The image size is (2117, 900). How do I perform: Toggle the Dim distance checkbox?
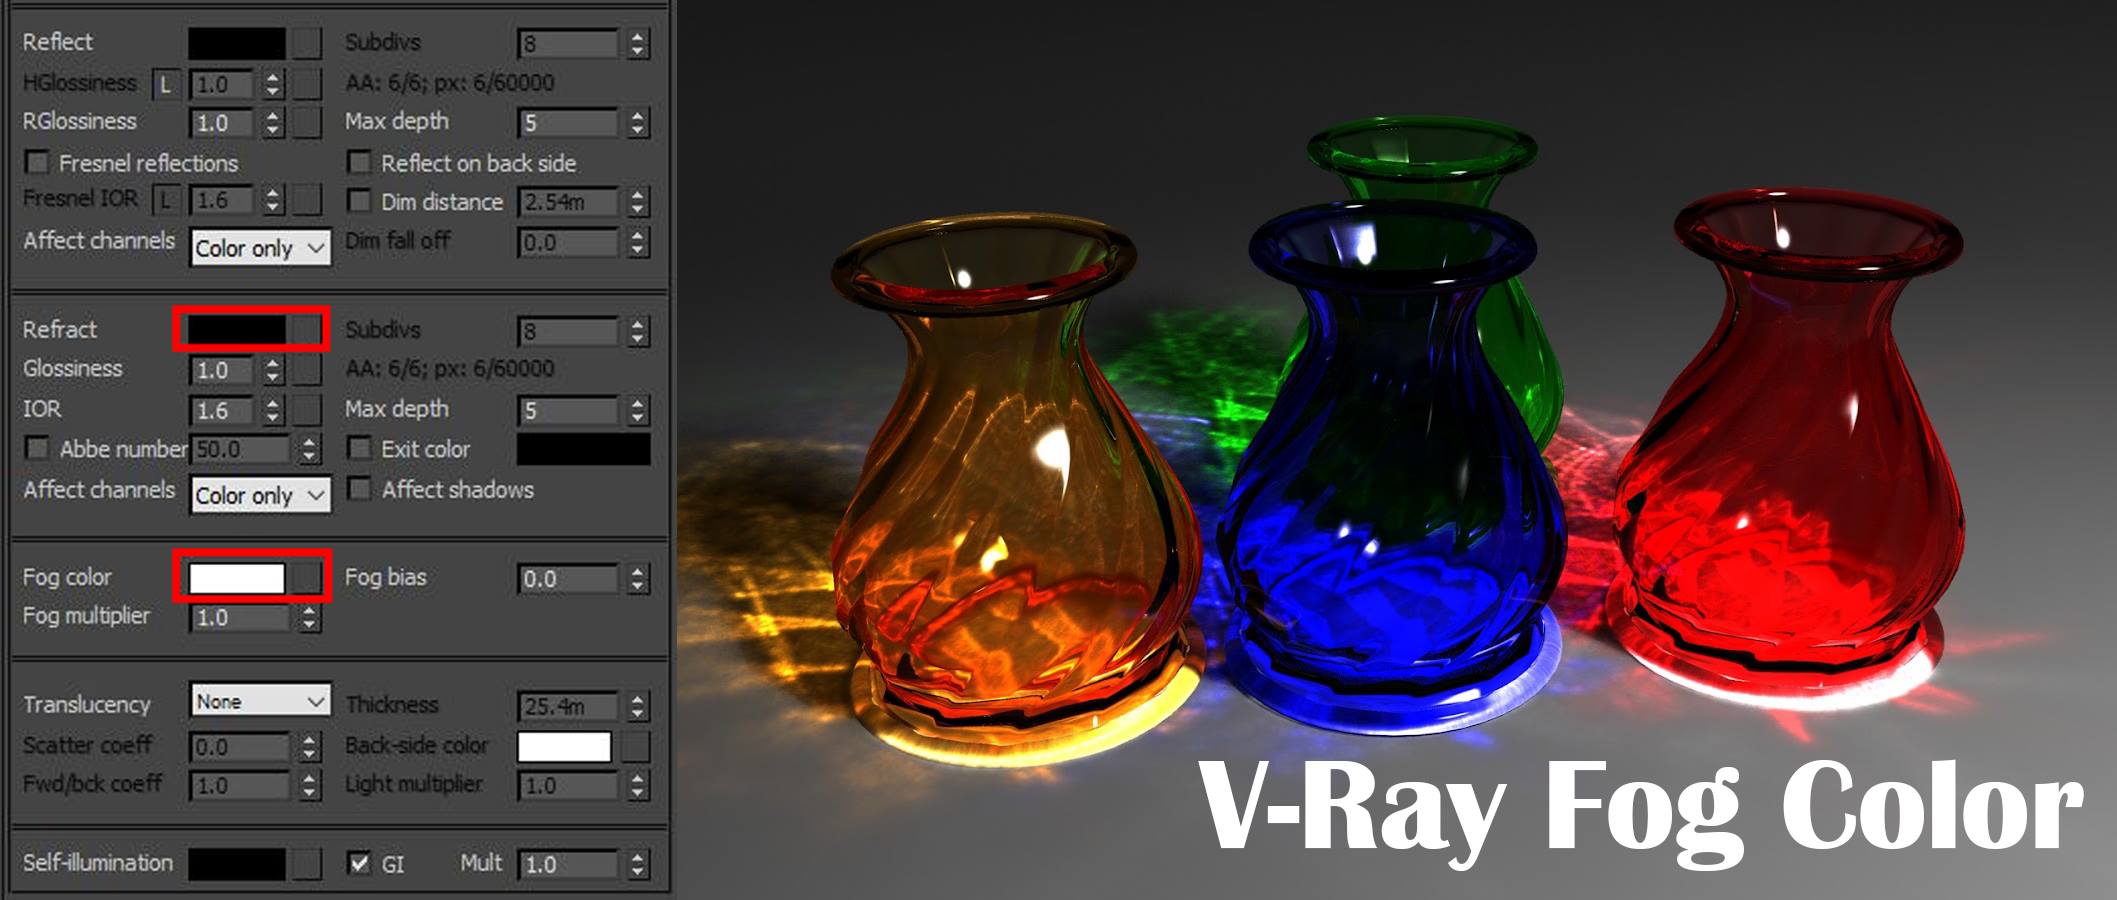pos(359,201)
